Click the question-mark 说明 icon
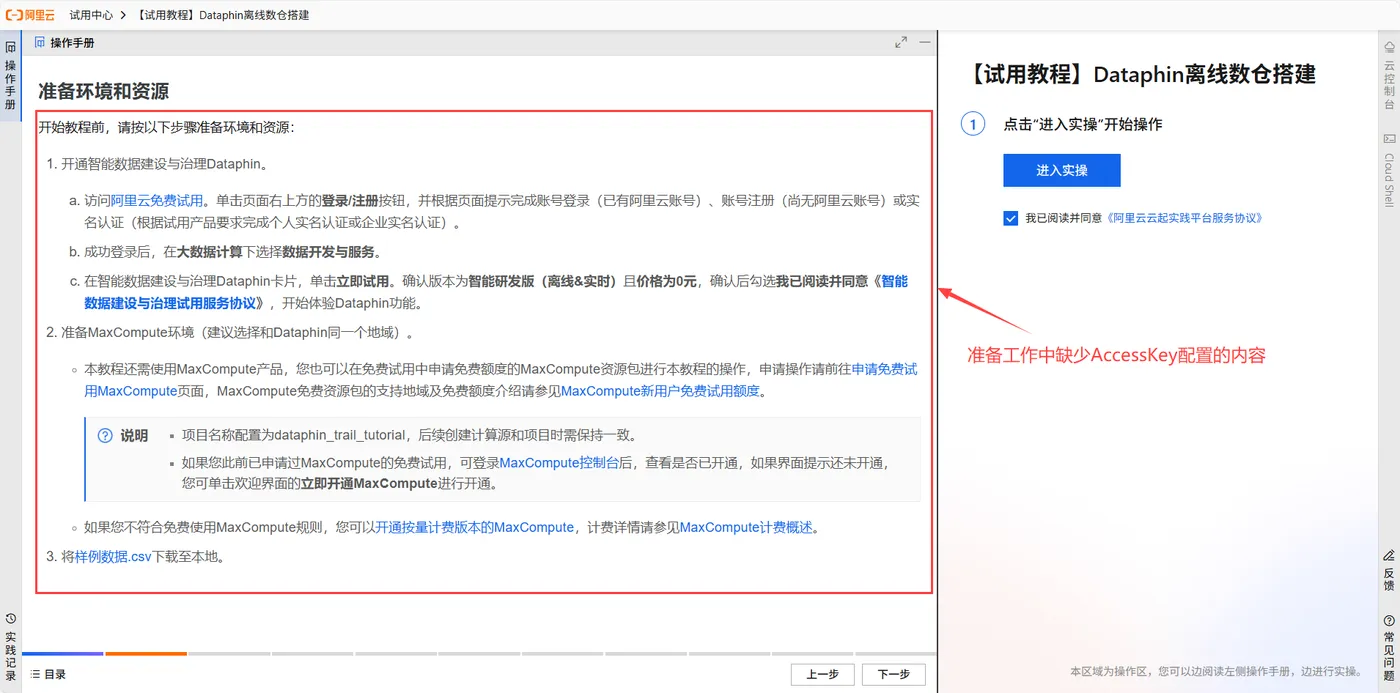Screen dimensions: 1400x693 click(x=105, y=436)
